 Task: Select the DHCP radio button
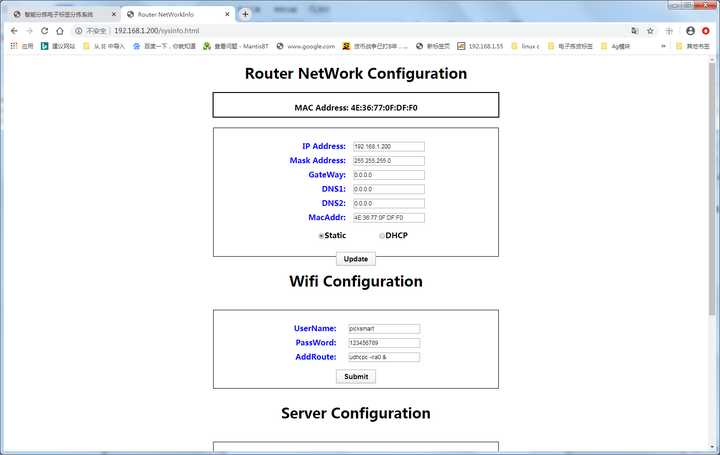click(x=382, y=236)
